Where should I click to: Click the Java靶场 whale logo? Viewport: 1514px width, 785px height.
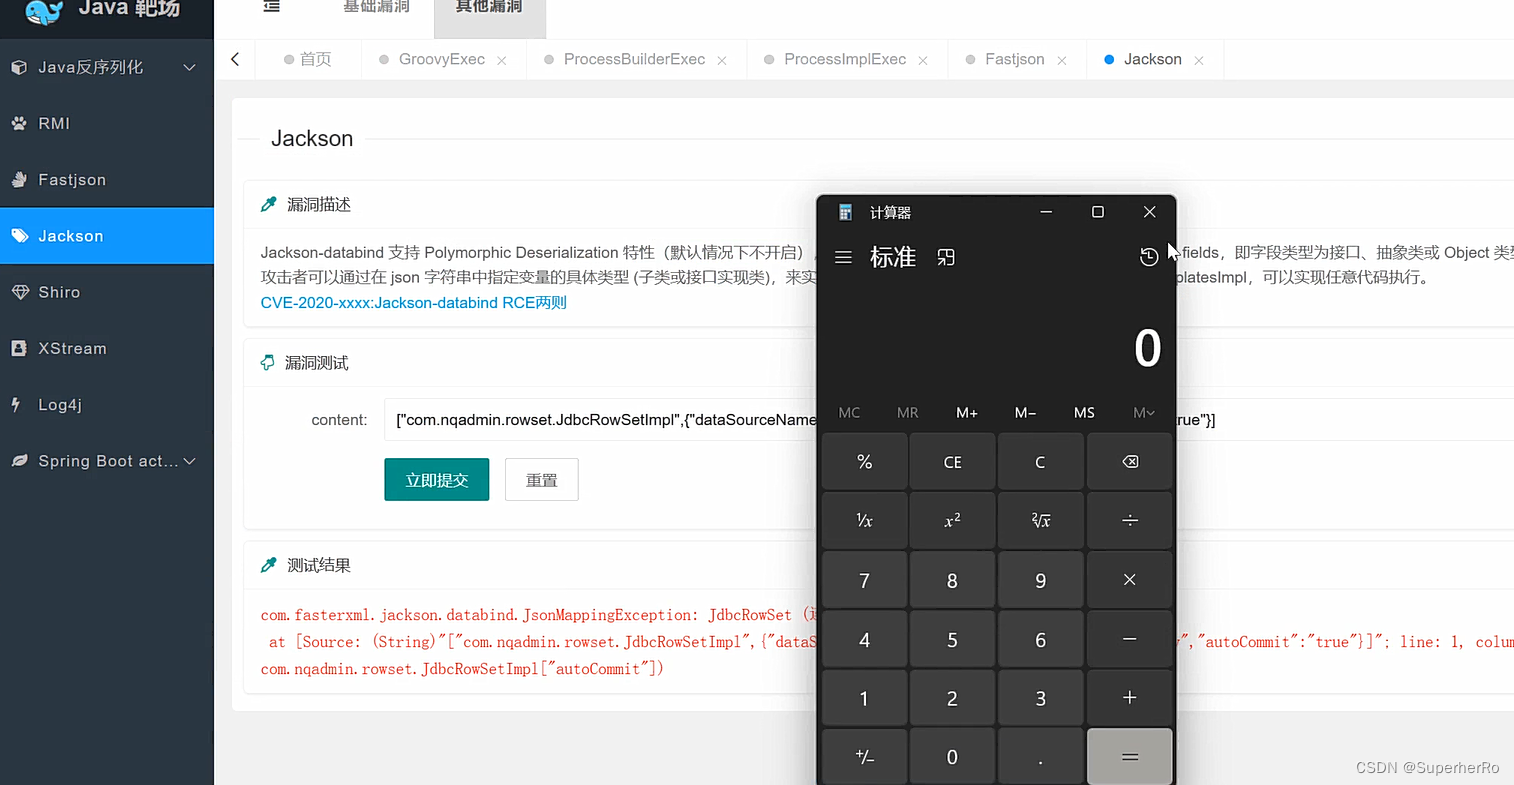pyautogui.click(x=43, y=12)
